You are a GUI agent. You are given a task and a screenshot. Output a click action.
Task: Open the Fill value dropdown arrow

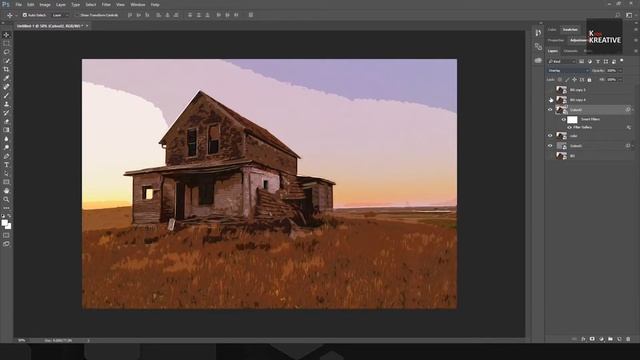620,80
